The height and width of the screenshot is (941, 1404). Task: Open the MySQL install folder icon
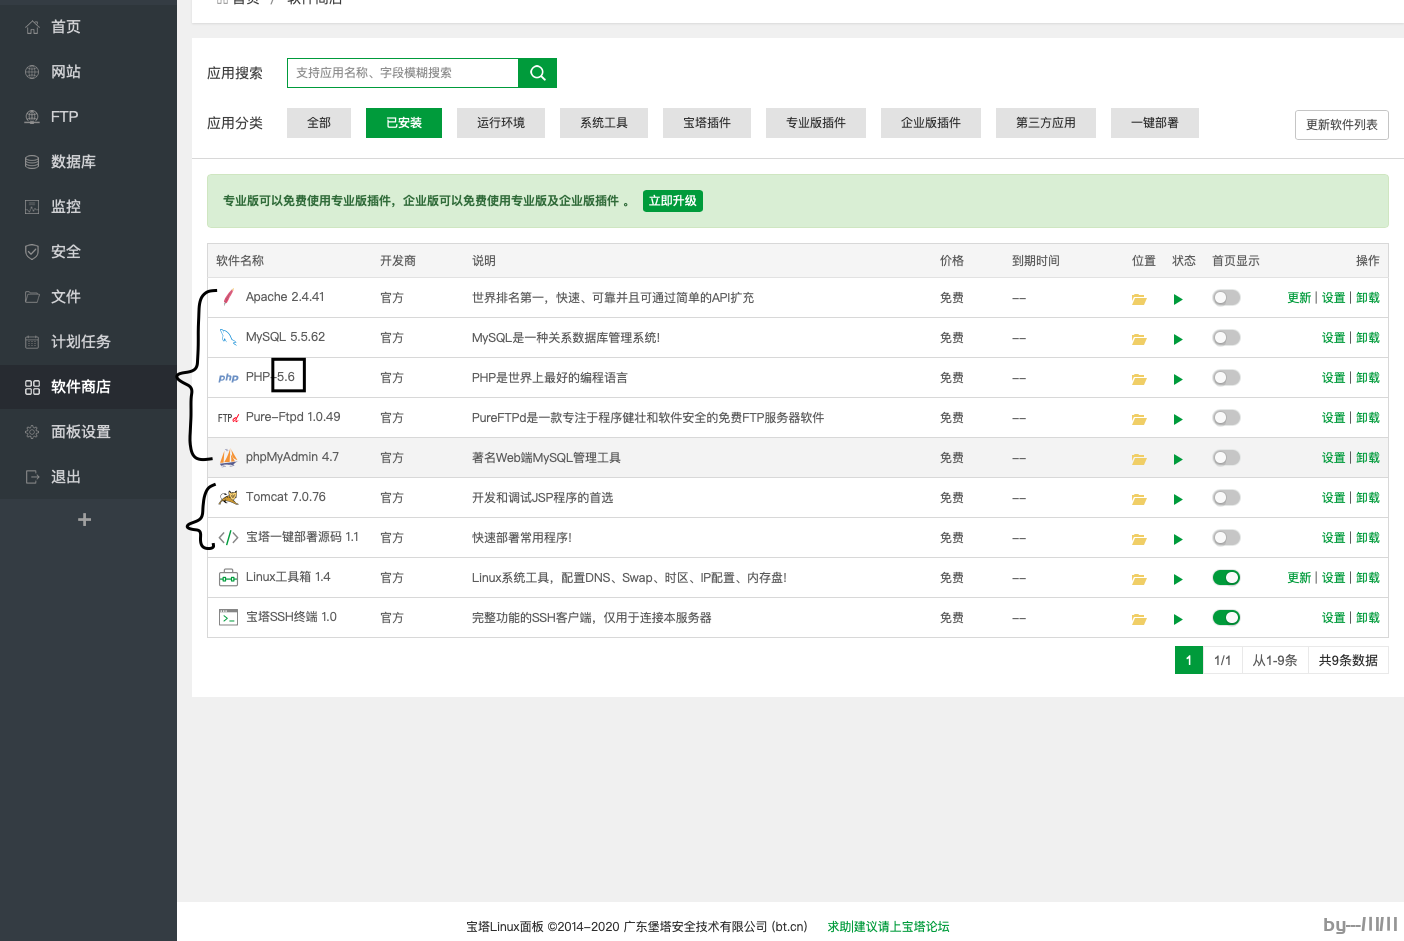(x=1139, y=339)
